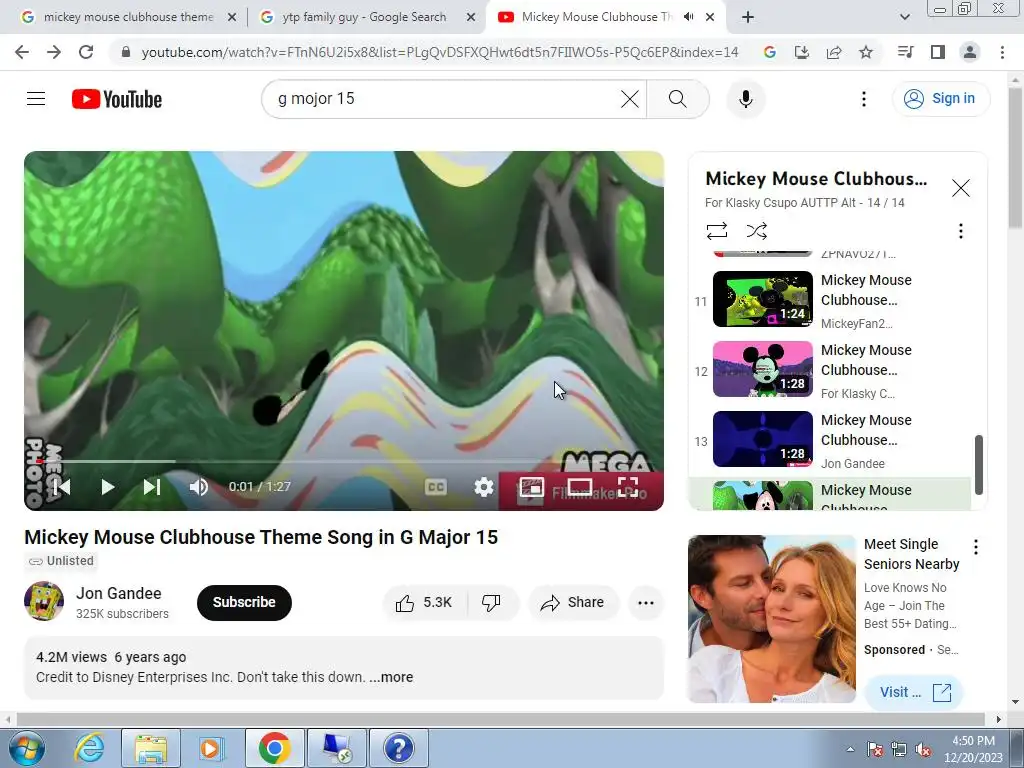
Task: Open Windows Explorer from taskbar
Action: 151,748
